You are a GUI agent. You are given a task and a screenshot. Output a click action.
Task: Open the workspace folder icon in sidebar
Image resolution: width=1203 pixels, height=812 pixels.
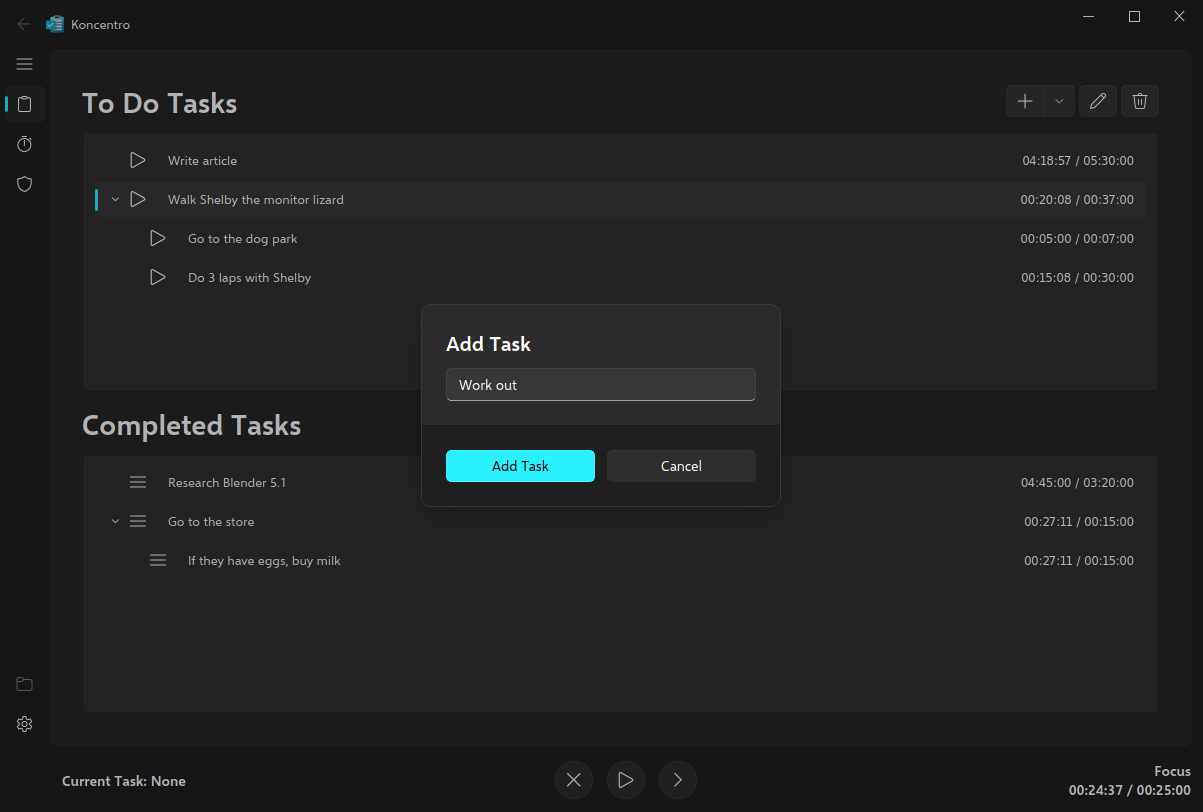click(25, 684)
